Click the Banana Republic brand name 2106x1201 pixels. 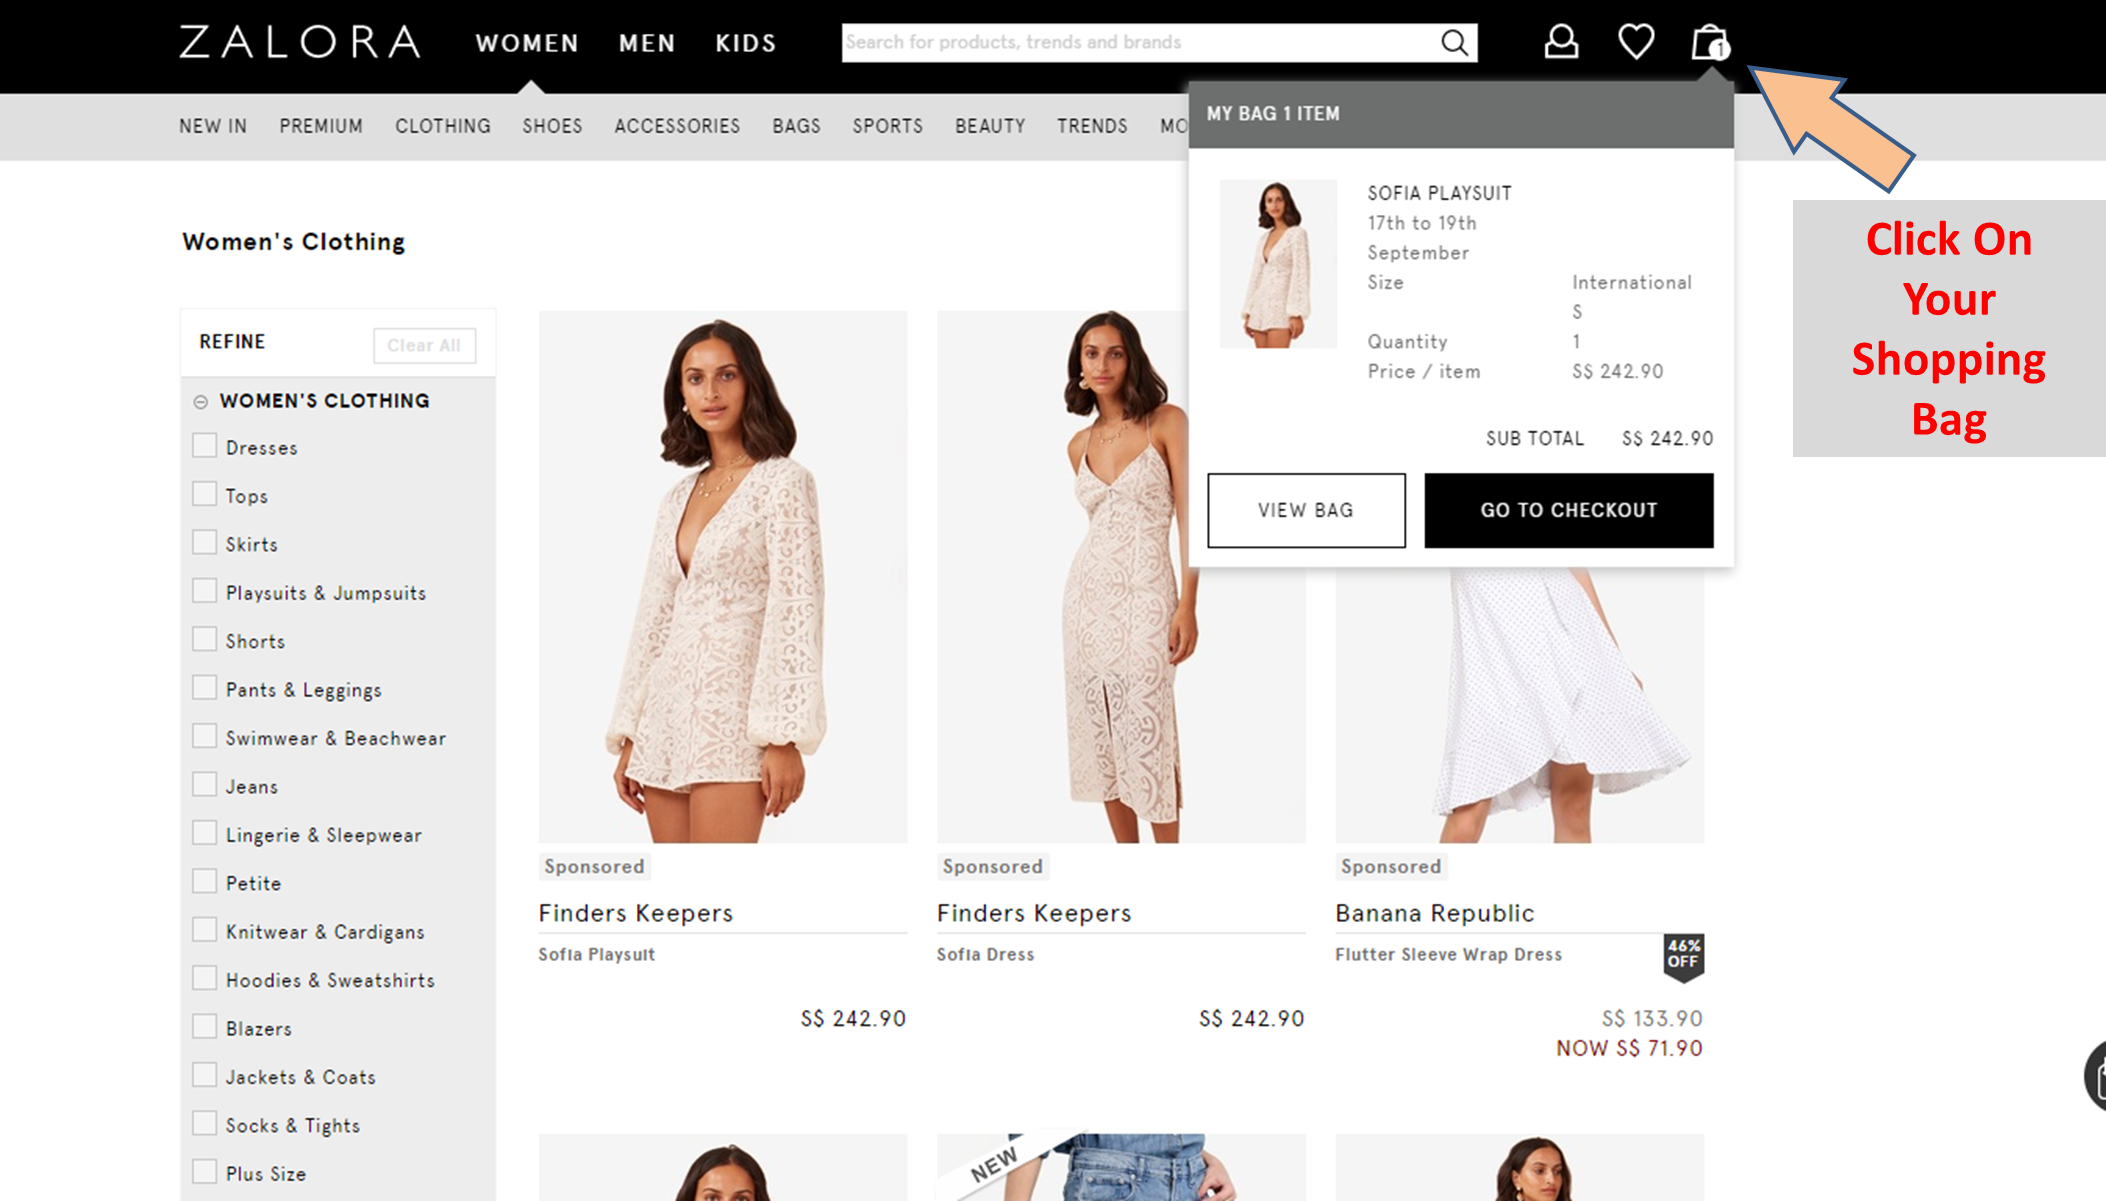[1434, 913]
